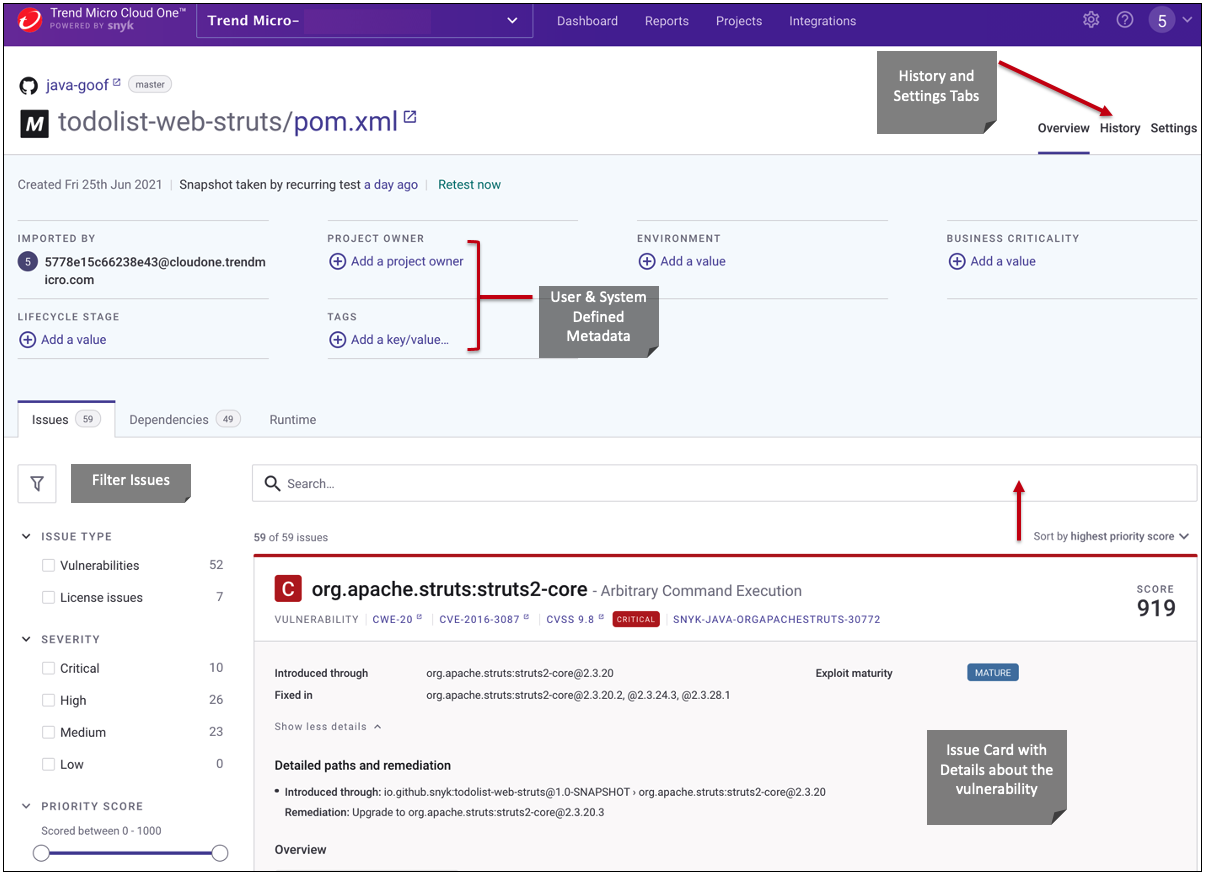1205x877 pixels.
Task: Open the account menu chevron beside avatar
Action: click(1187, 20)
